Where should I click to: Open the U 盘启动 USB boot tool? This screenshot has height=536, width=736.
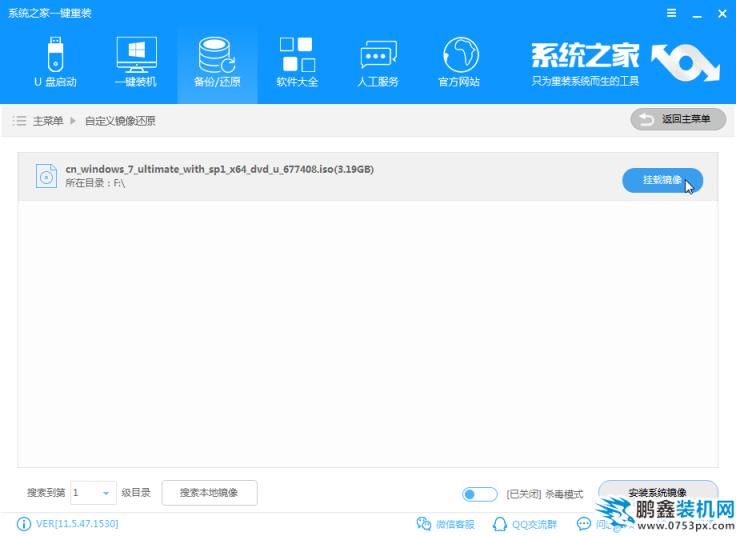pos(55,62)
